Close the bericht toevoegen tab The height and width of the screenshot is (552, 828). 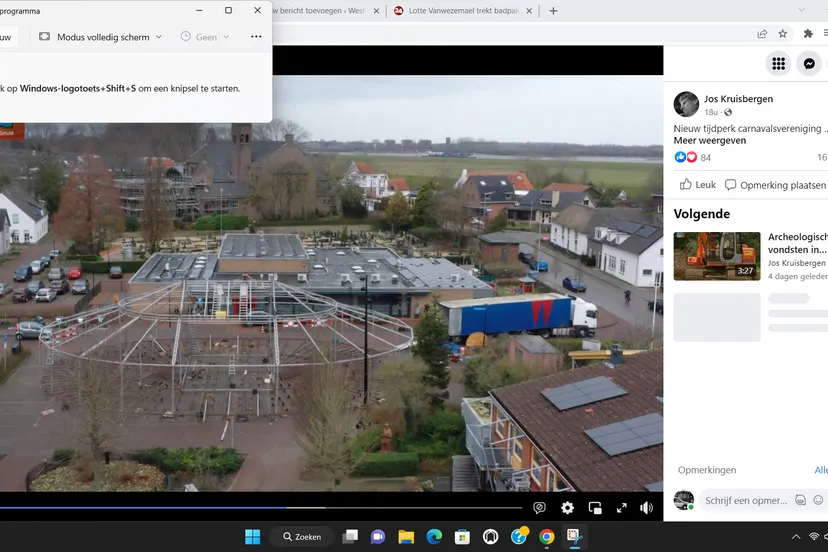point(376,11)
